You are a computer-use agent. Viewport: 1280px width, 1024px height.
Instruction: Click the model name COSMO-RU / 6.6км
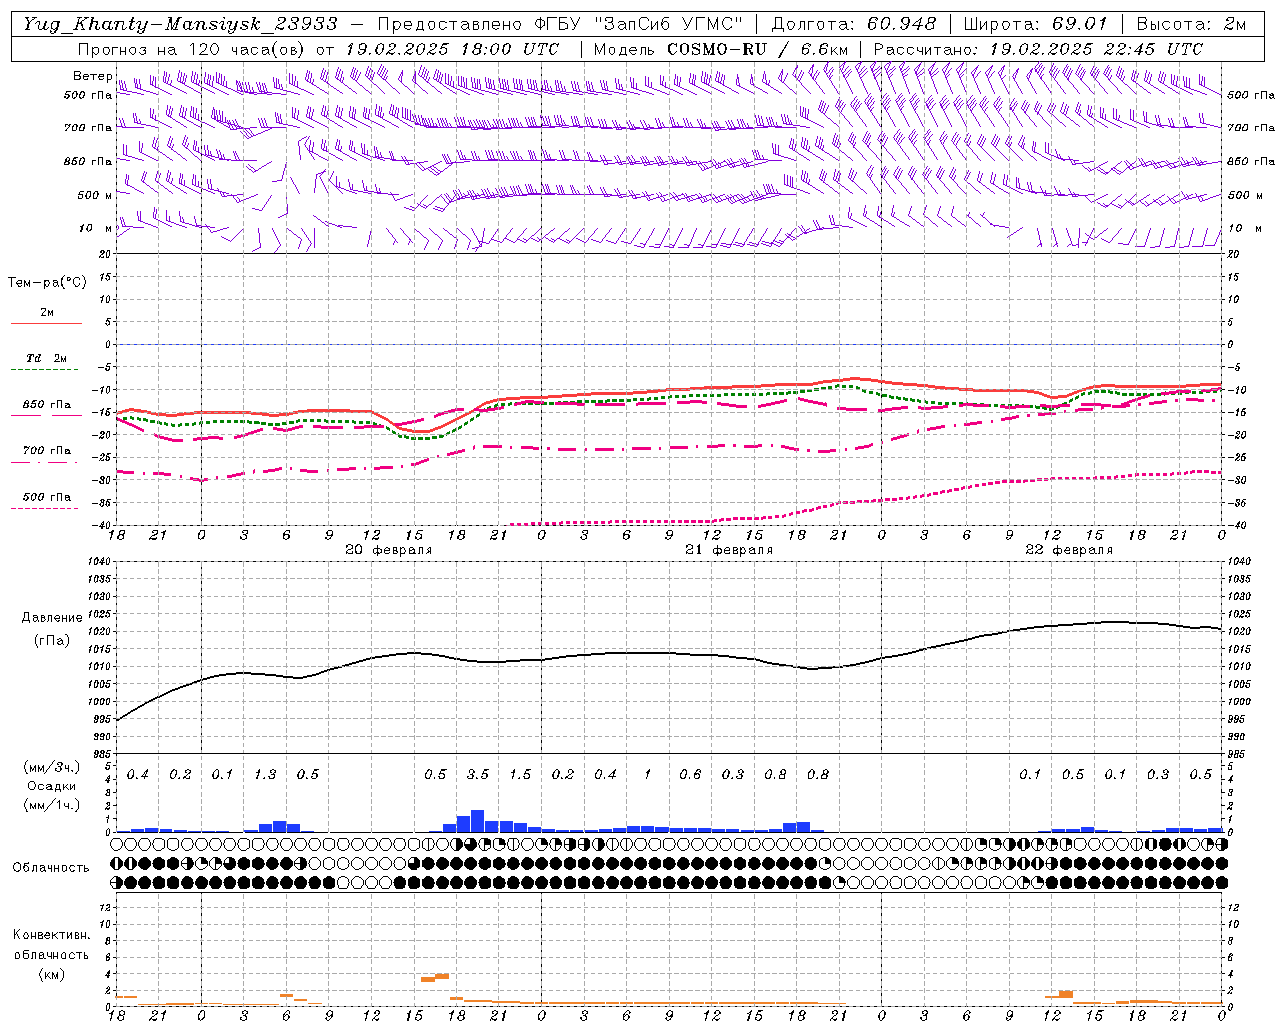pos(758,49)
